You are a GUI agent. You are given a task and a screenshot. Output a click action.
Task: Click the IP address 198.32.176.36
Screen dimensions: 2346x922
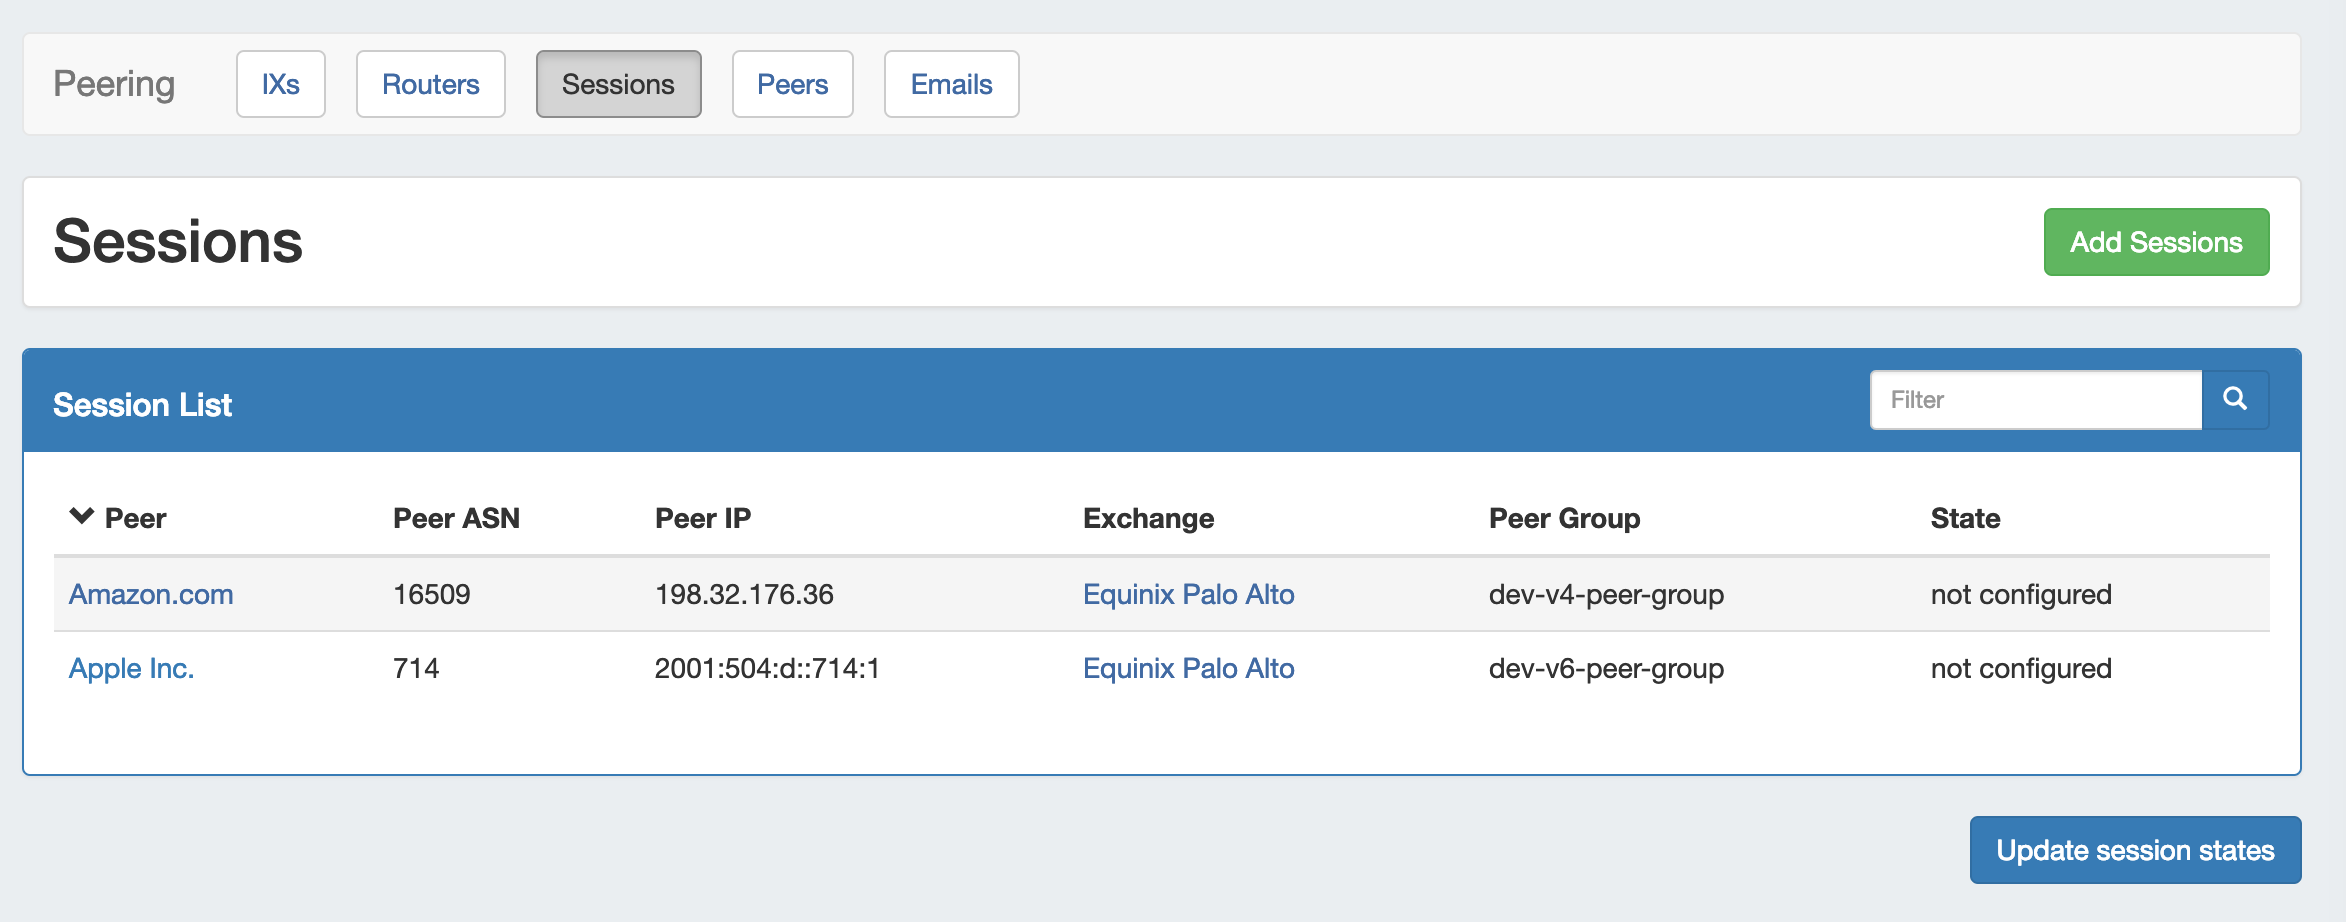[744, 594]
